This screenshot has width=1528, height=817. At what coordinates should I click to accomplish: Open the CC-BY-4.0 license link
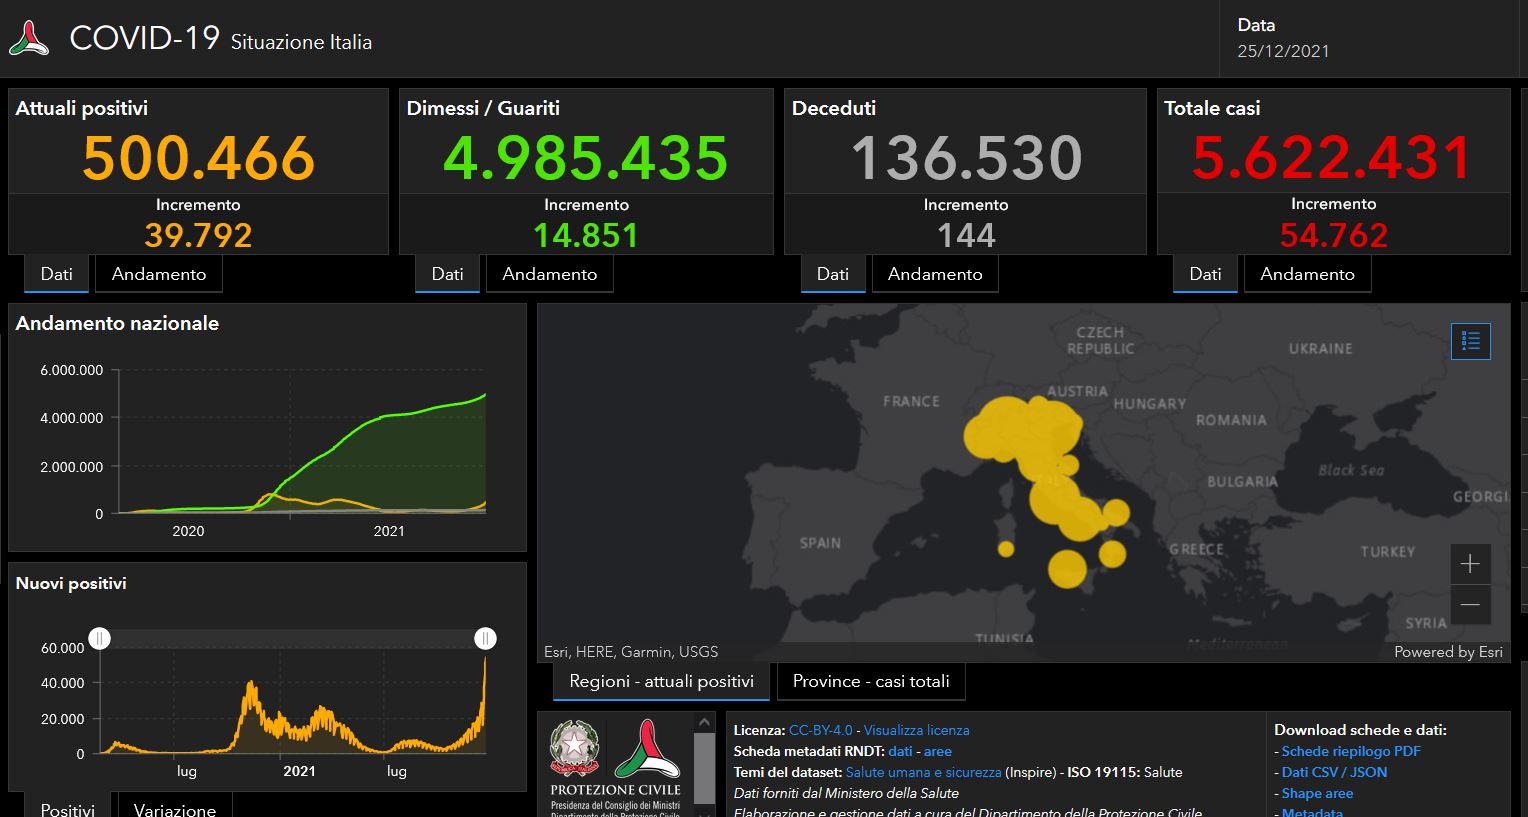pyautogui.click(x=820, y=730)
